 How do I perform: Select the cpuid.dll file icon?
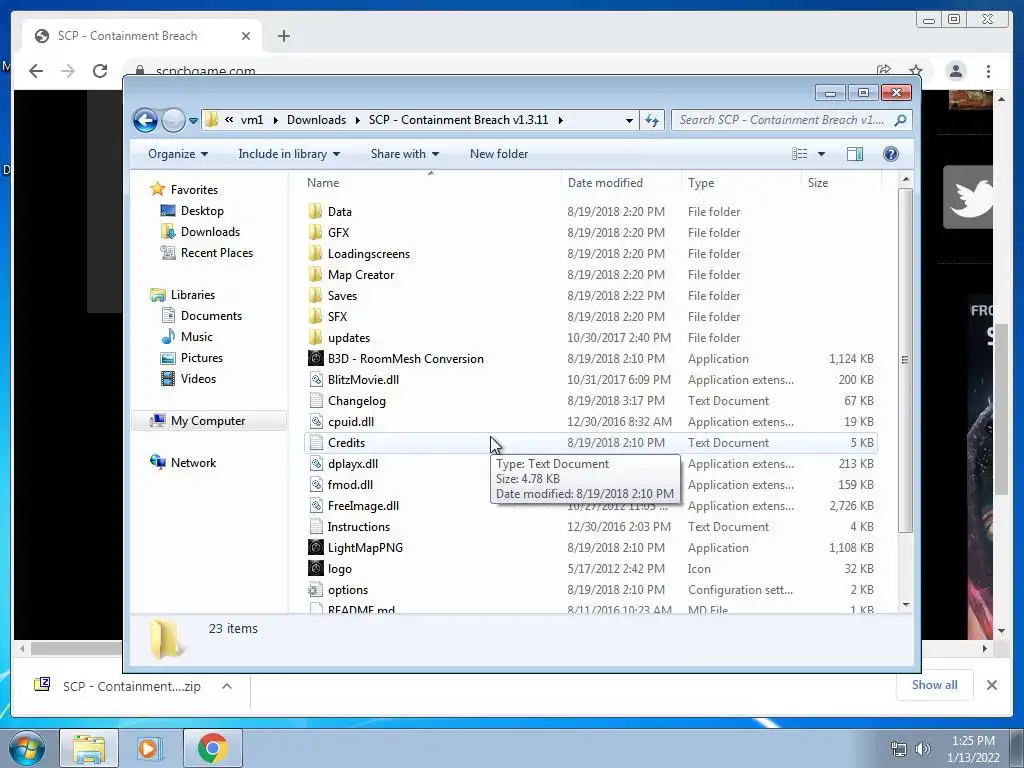coord(315,422)
